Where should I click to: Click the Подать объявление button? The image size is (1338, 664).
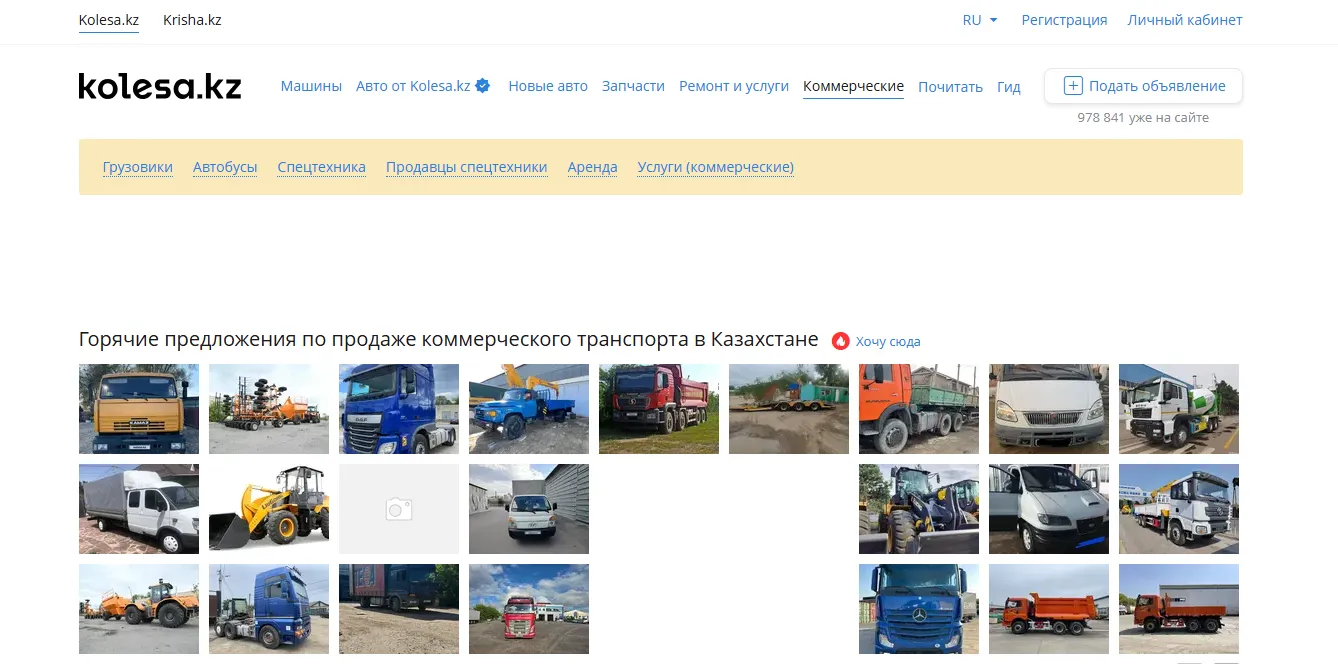point(1143,86)
